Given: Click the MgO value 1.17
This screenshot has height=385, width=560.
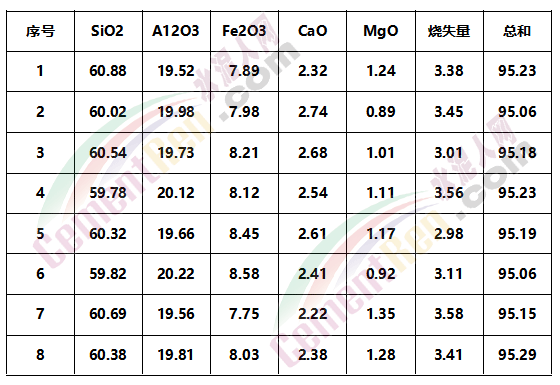Looking at the screenshot, I should click(381, 234).
